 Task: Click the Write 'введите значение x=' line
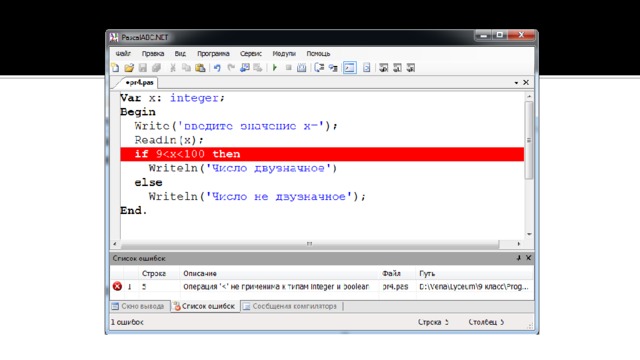(236, 127)
